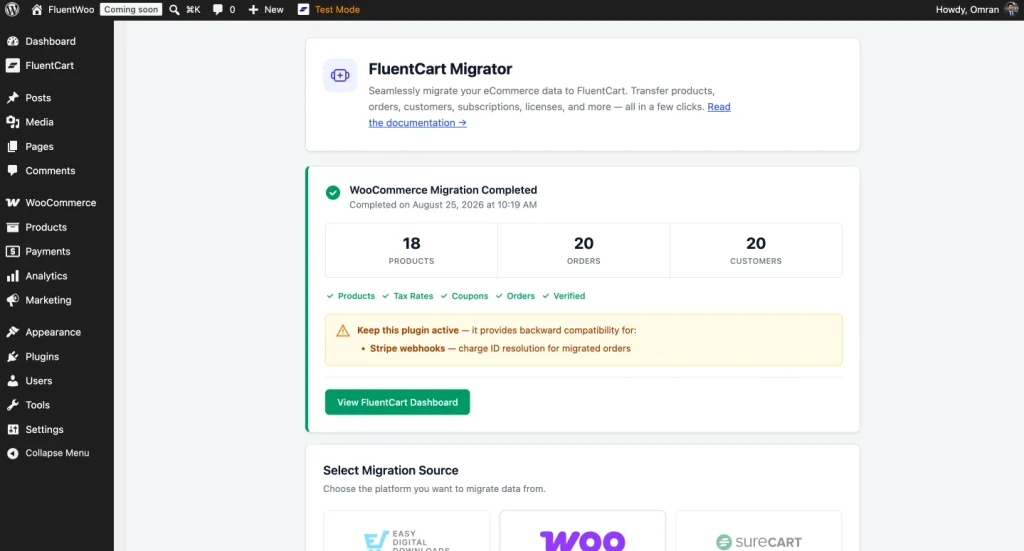Screen dimensions: 1024x551
Task: Click the FluentWoo site name link
Action: [x=71, y=10]
